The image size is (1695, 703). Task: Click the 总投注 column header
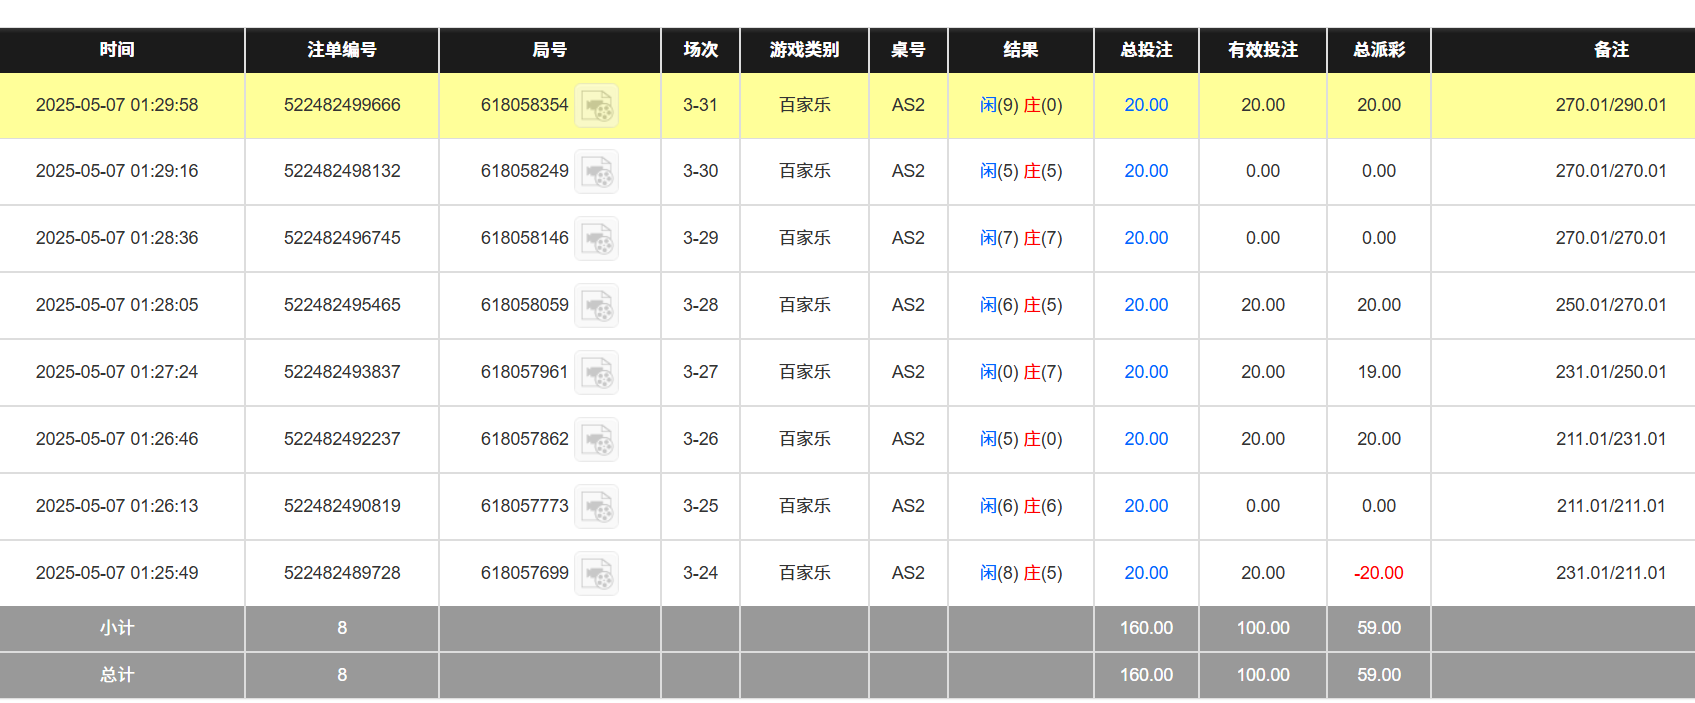click(1146, 50)
